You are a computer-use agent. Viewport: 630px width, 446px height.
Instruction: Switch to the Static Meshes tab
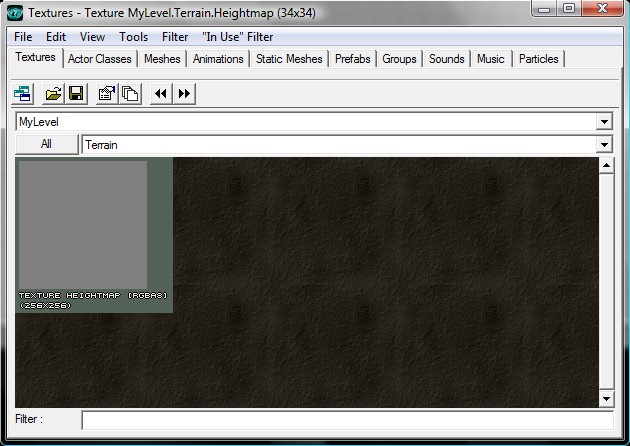[289, 59]
